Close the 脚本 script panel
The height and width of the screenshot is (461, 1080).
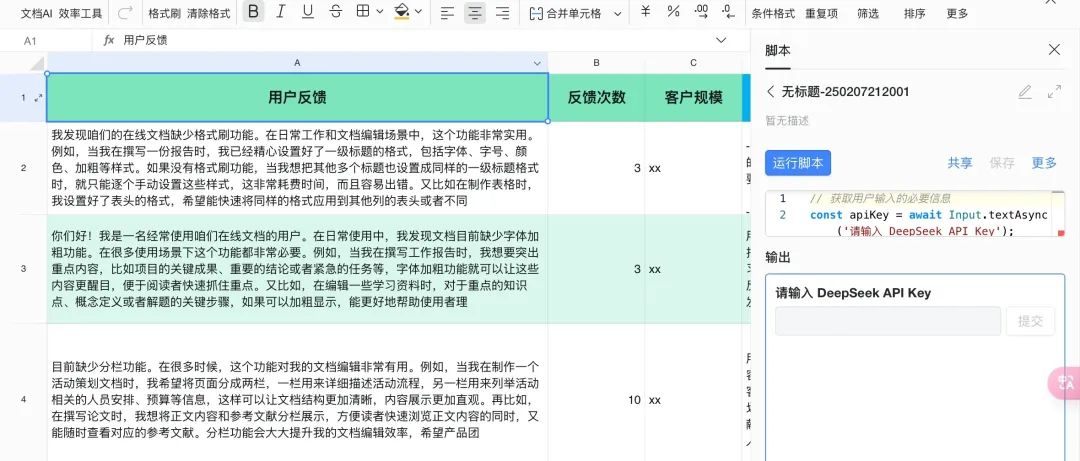click(1054, 50)
